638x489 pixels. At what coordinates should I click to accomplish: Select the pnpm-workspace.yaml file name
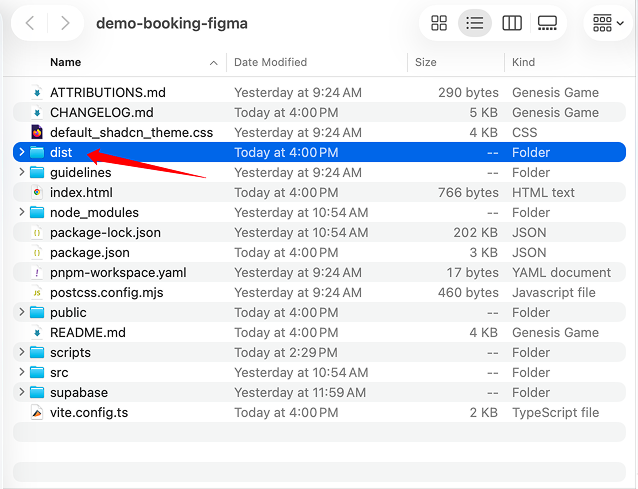tap(118, 272)
